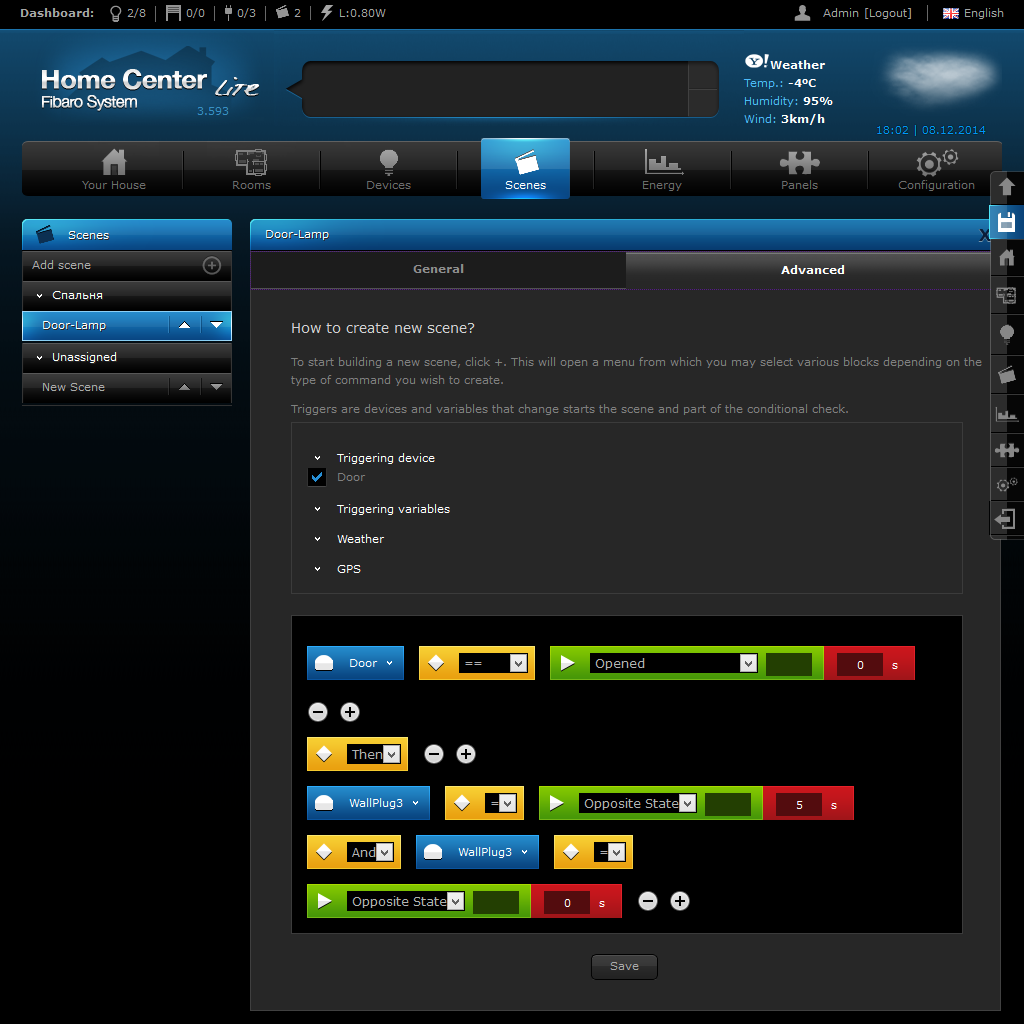Open the Scenes clapperboard tab
The image size is (1024, 1024).
tap(525, 168)
